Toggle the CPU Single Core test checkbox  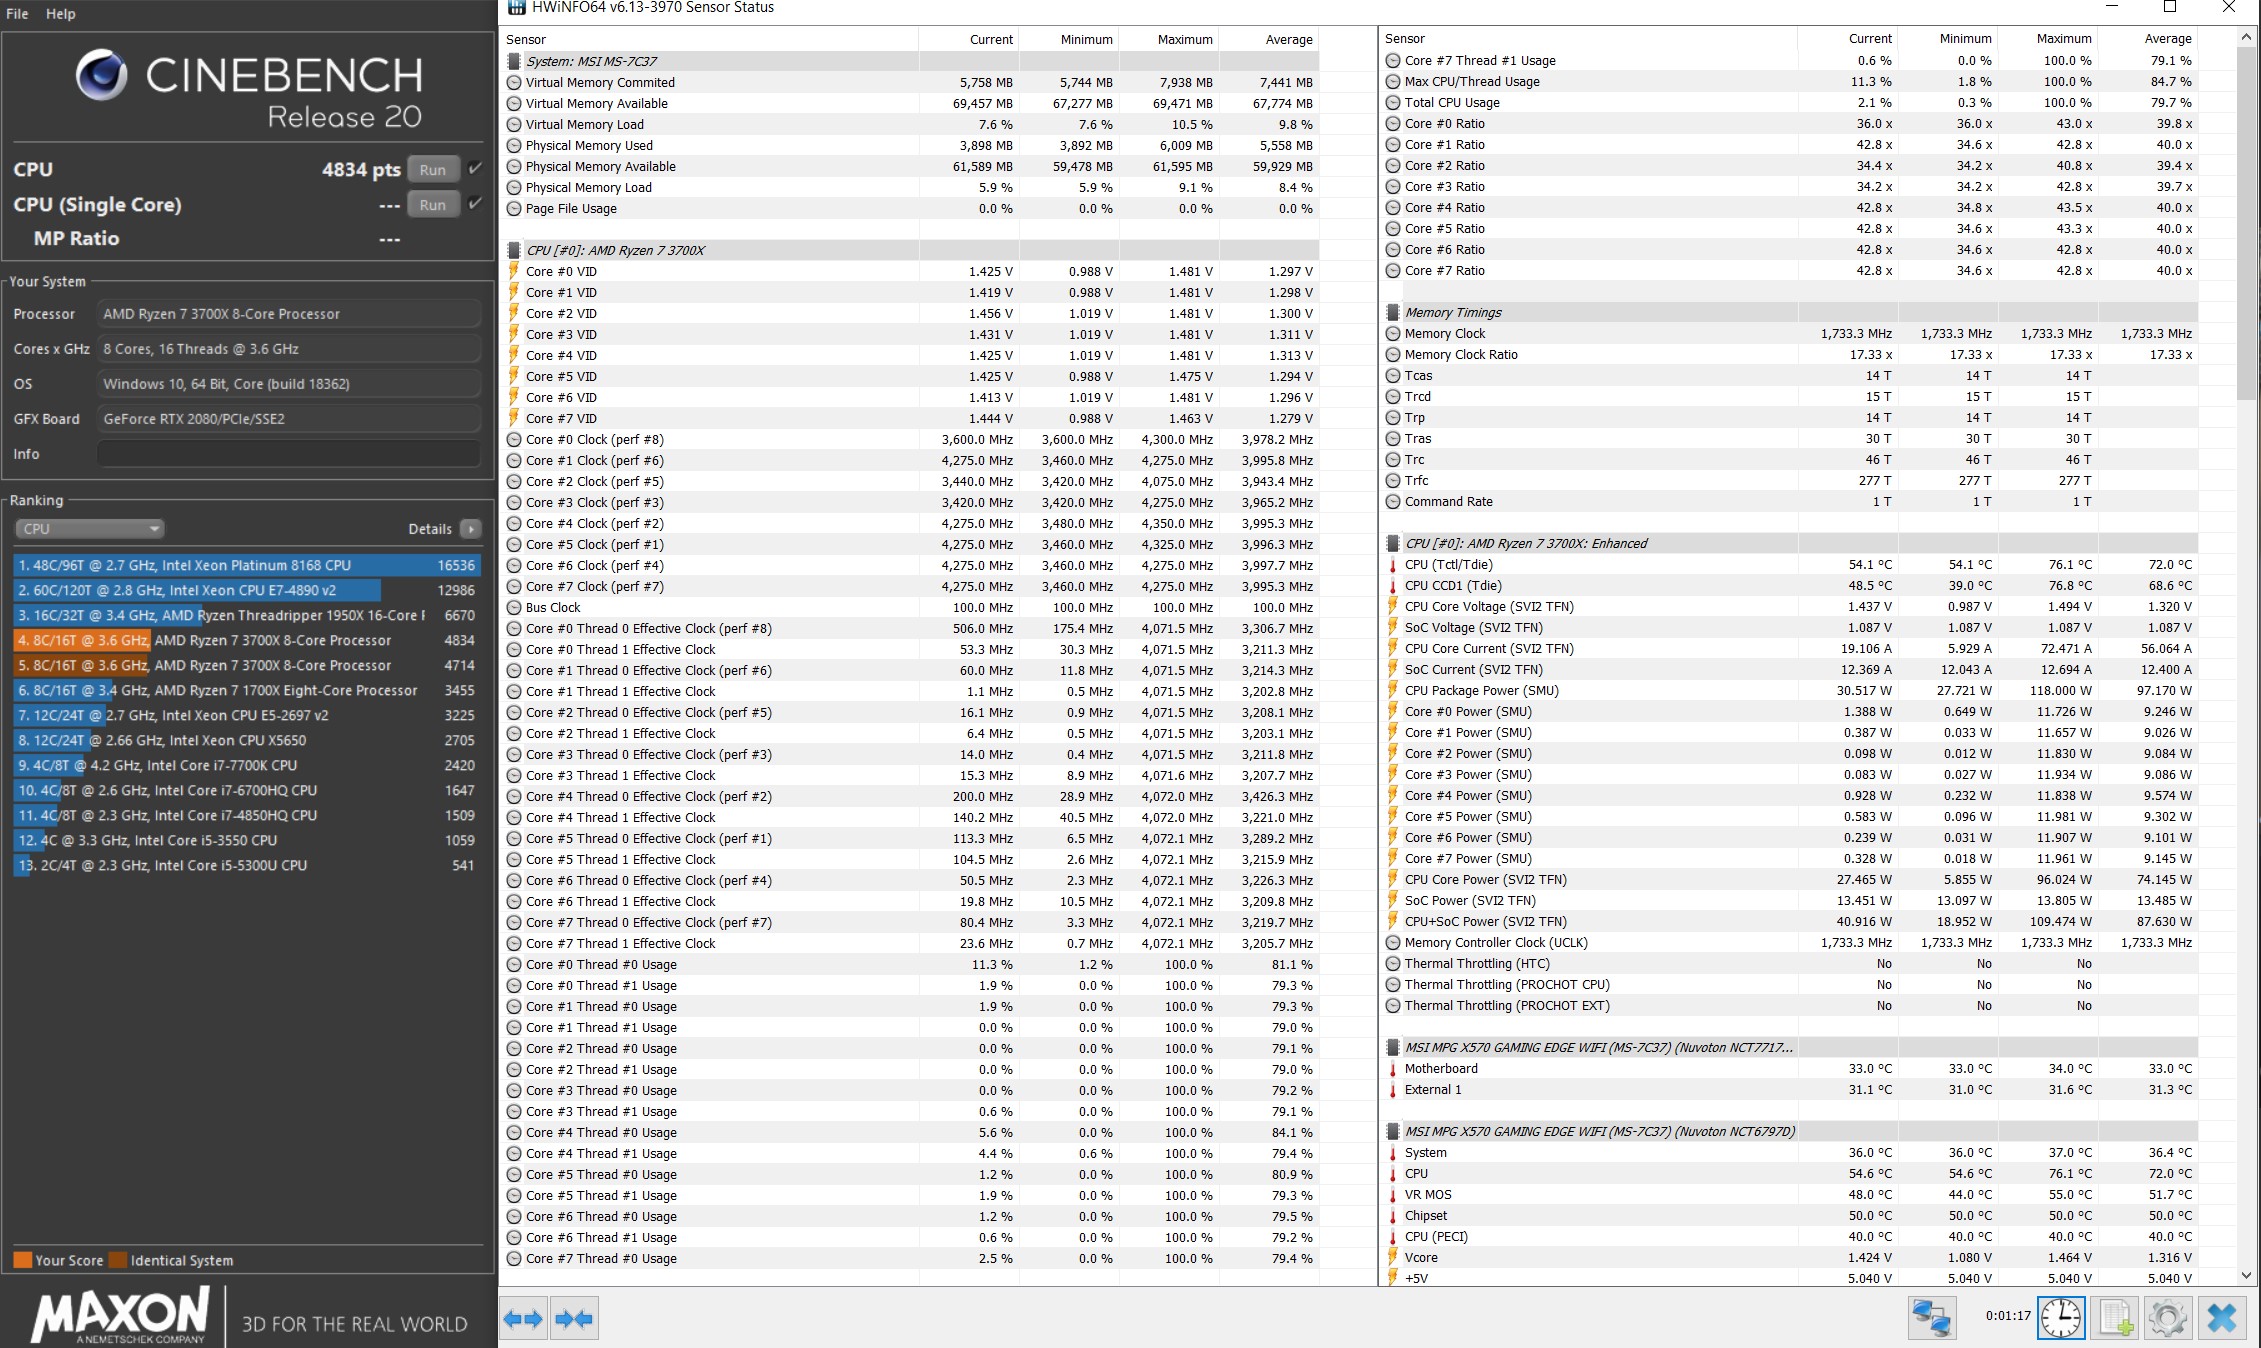(476, 203)
